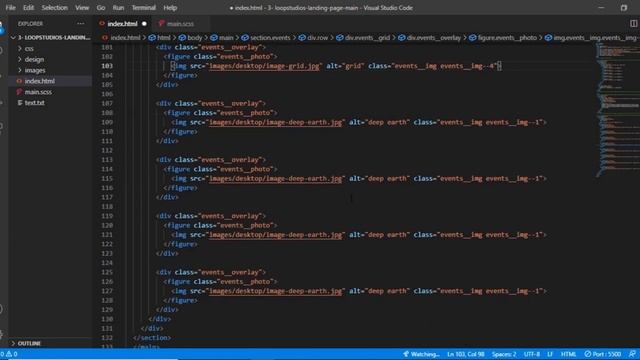The height and width of the screenshot is (360, 640).
Task: Open the css folder in Explorer
Action: coord(29,49)
